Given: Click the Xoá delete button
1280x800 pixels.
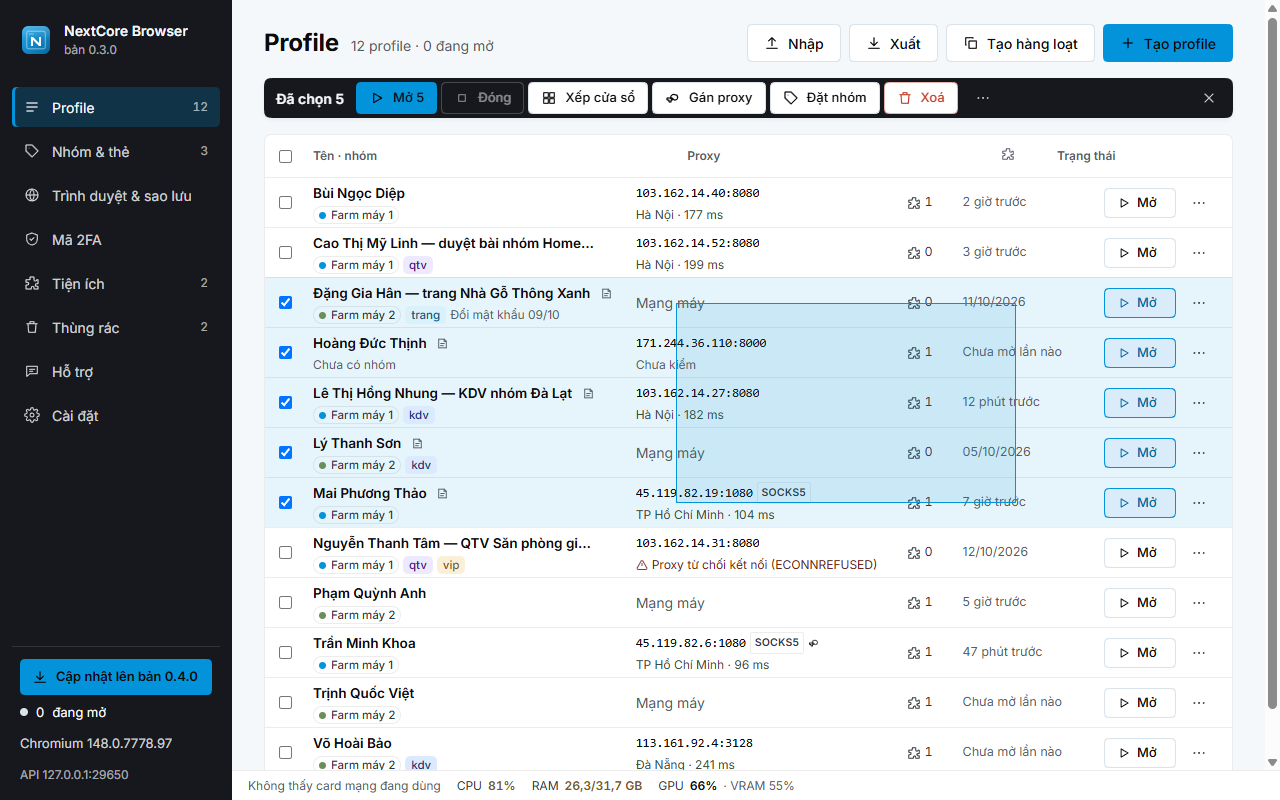Looking at the screenshot, I should pyautogui.click(x=921, y=98).
